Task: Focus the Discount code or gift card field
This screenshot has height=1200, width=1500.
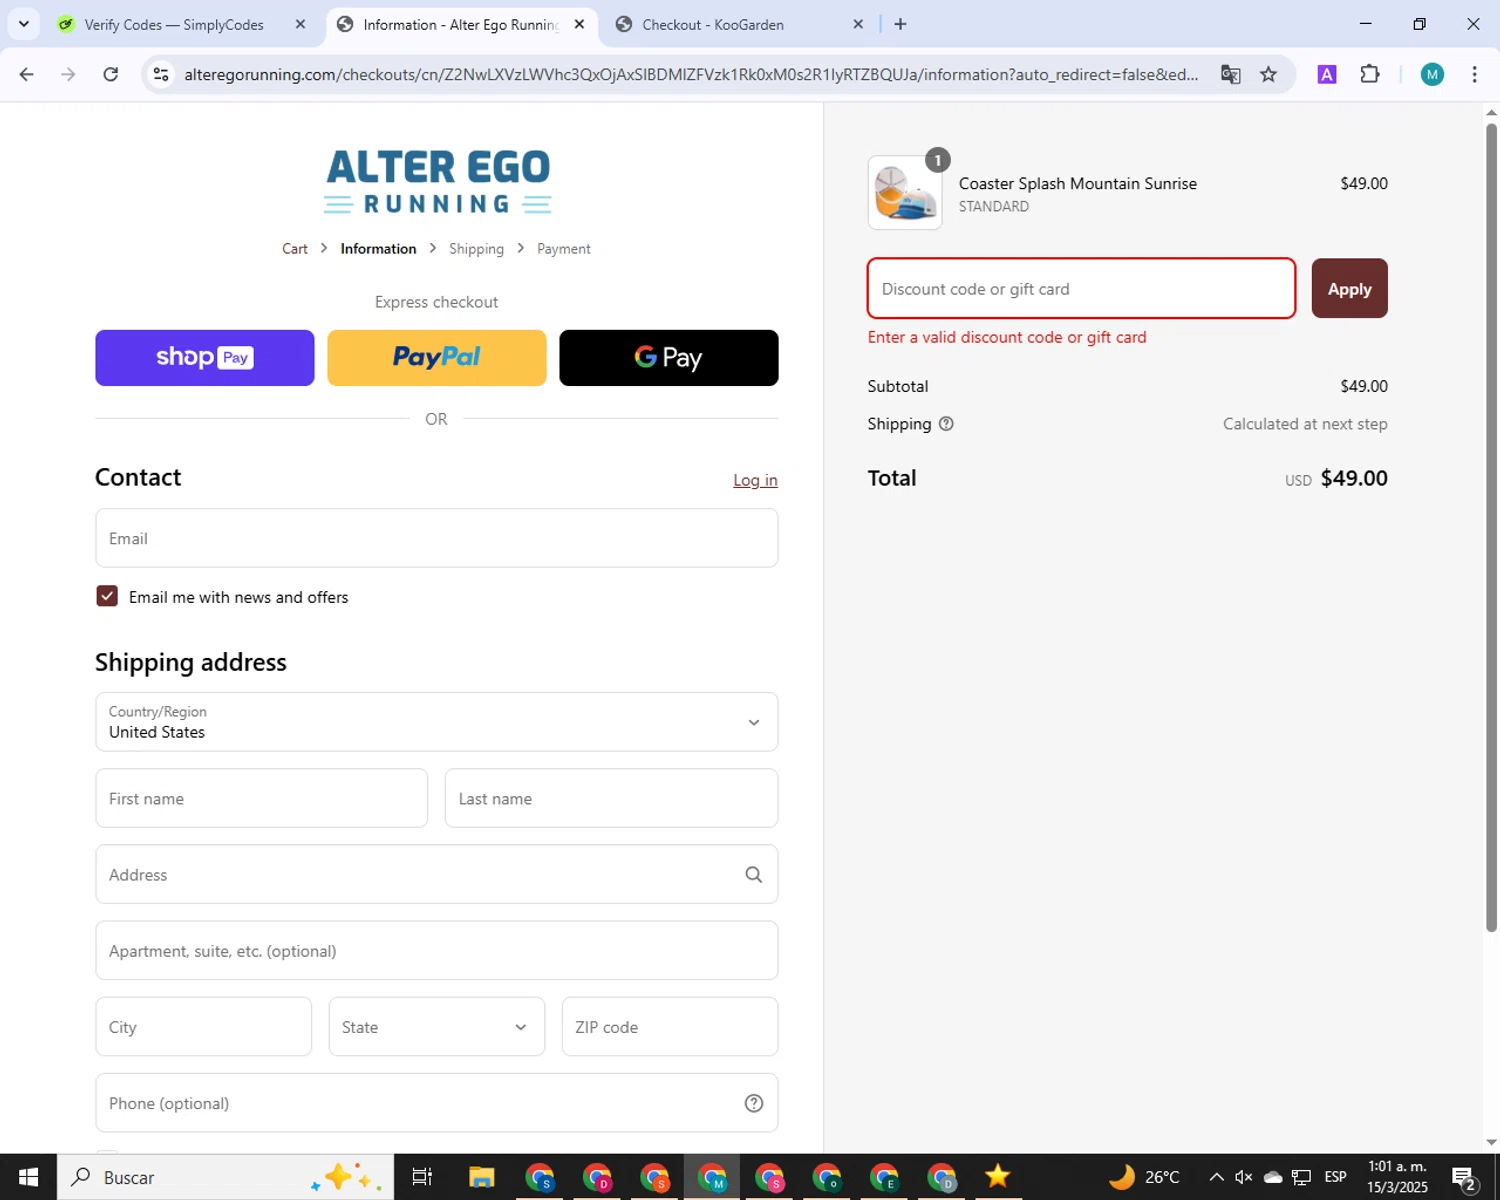Action: pos(1081,289)
